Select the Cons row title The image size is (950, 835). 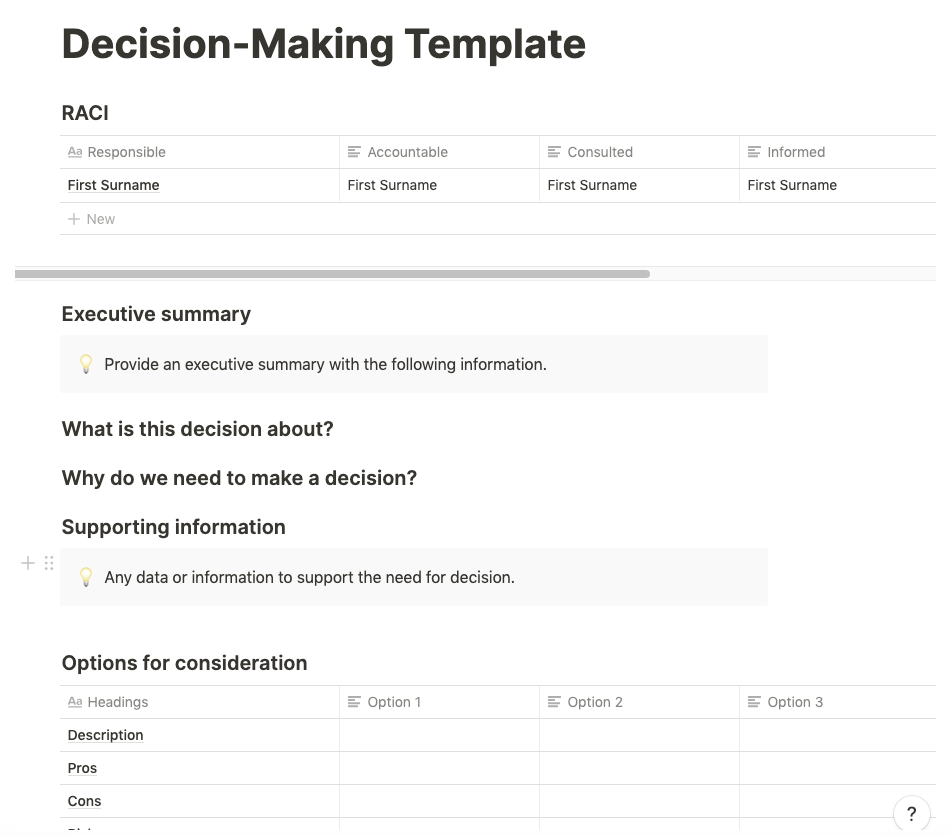click(x=85, y=801)
